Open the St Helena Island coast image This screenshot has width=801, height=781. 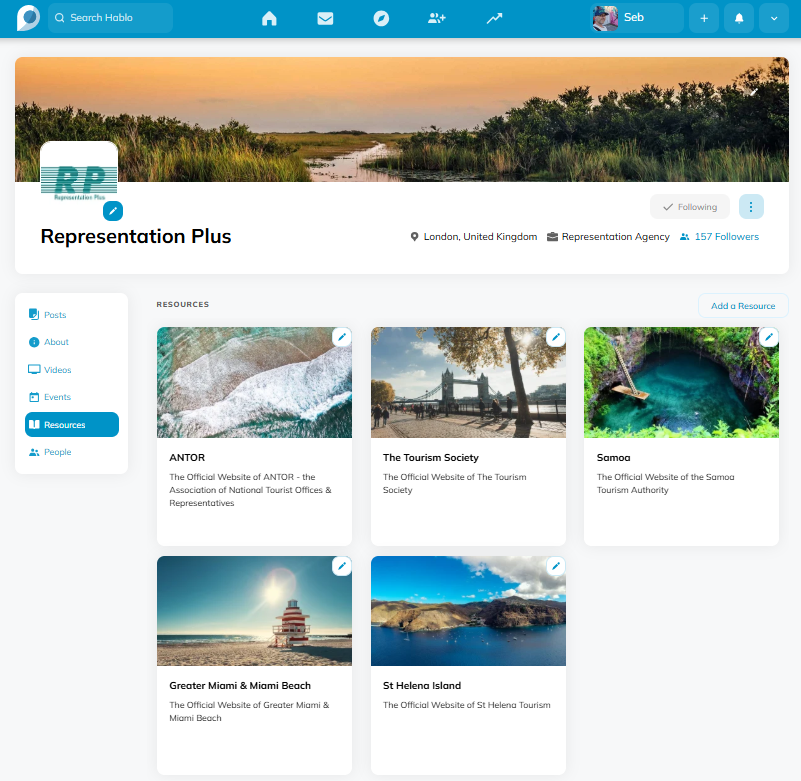click(x=468, y=611)
